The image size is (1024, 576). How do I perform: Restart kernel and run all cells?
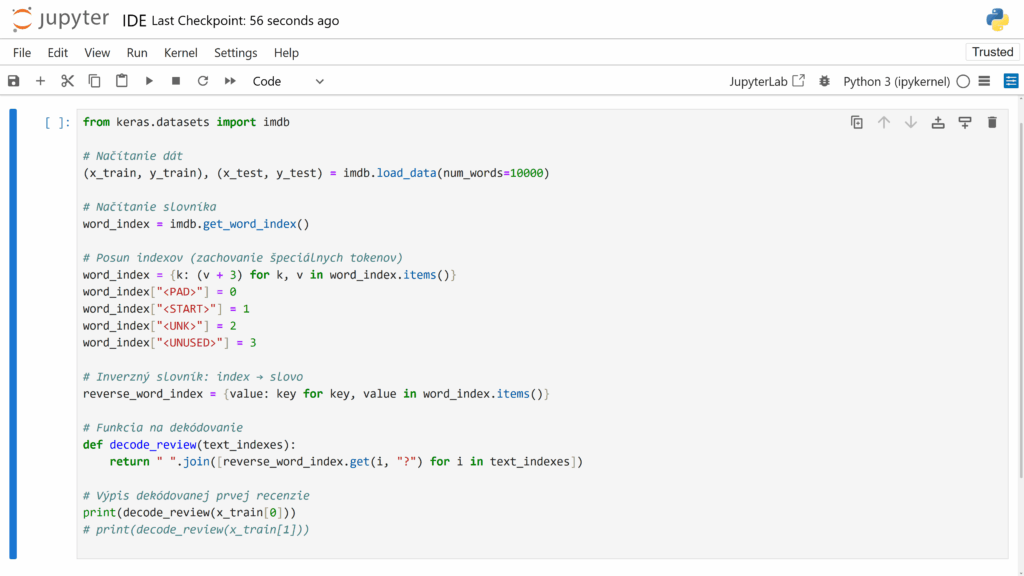(230, 81)
